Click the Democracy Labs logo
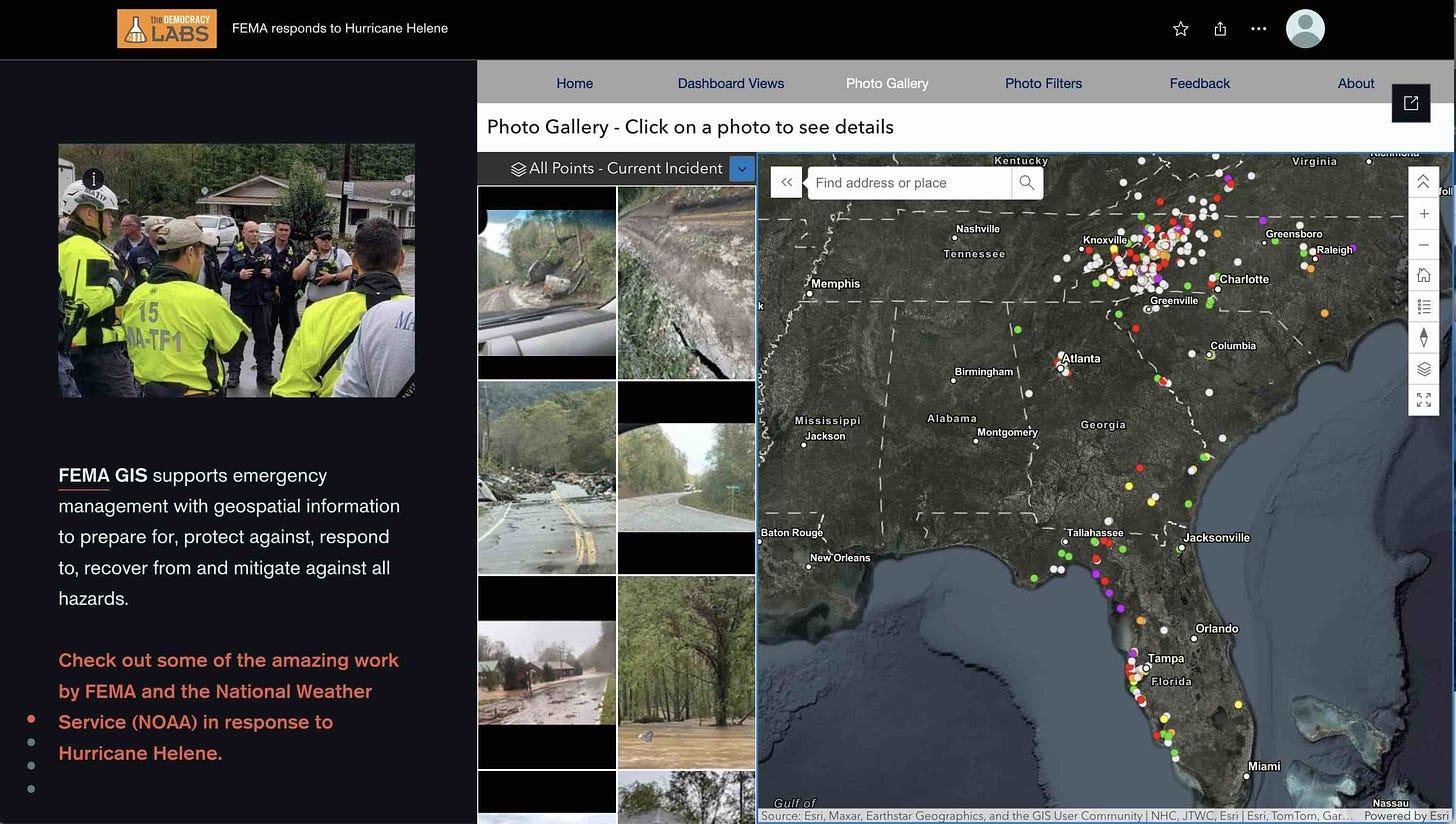The height and width of the screenshot is (824, 1456). coord(167,28)
